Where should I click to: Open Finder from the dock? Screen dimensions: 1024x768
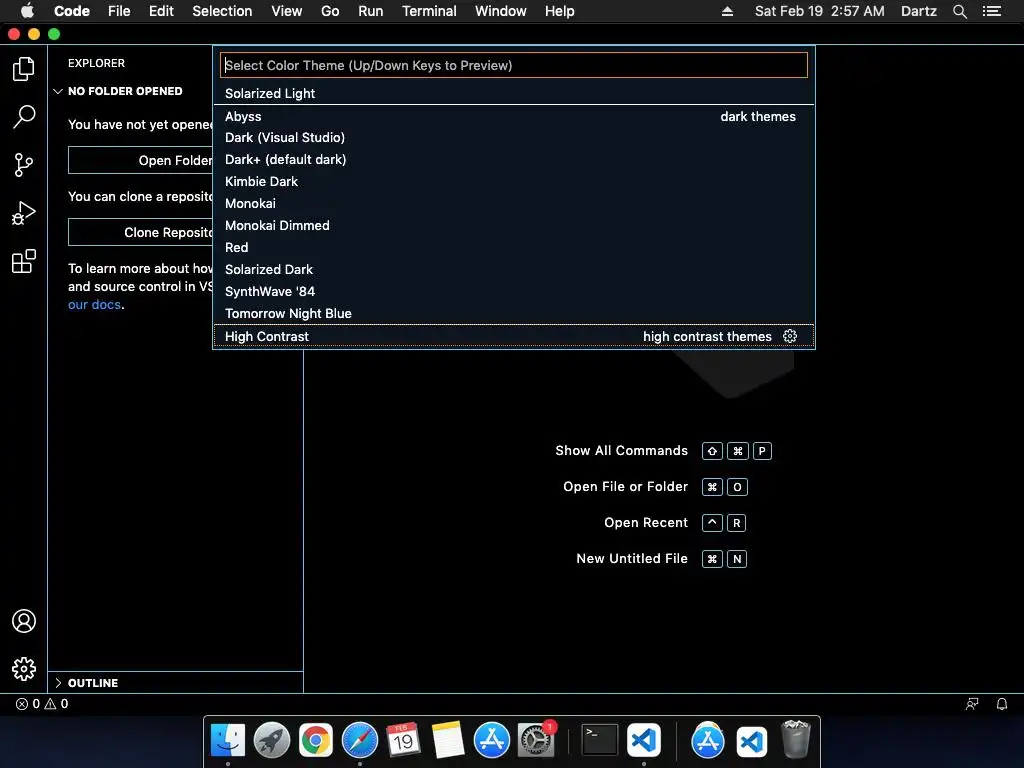[228, 741]
